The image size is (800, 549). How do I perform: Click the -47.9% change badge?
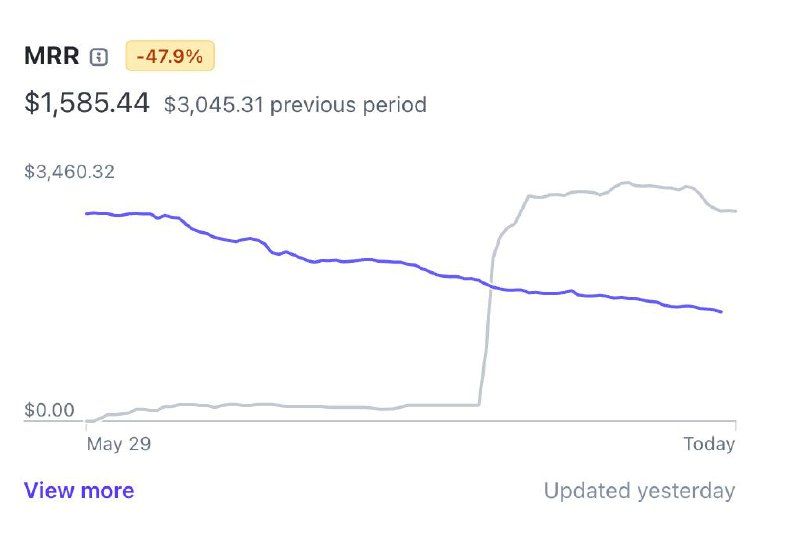(170, 57)
